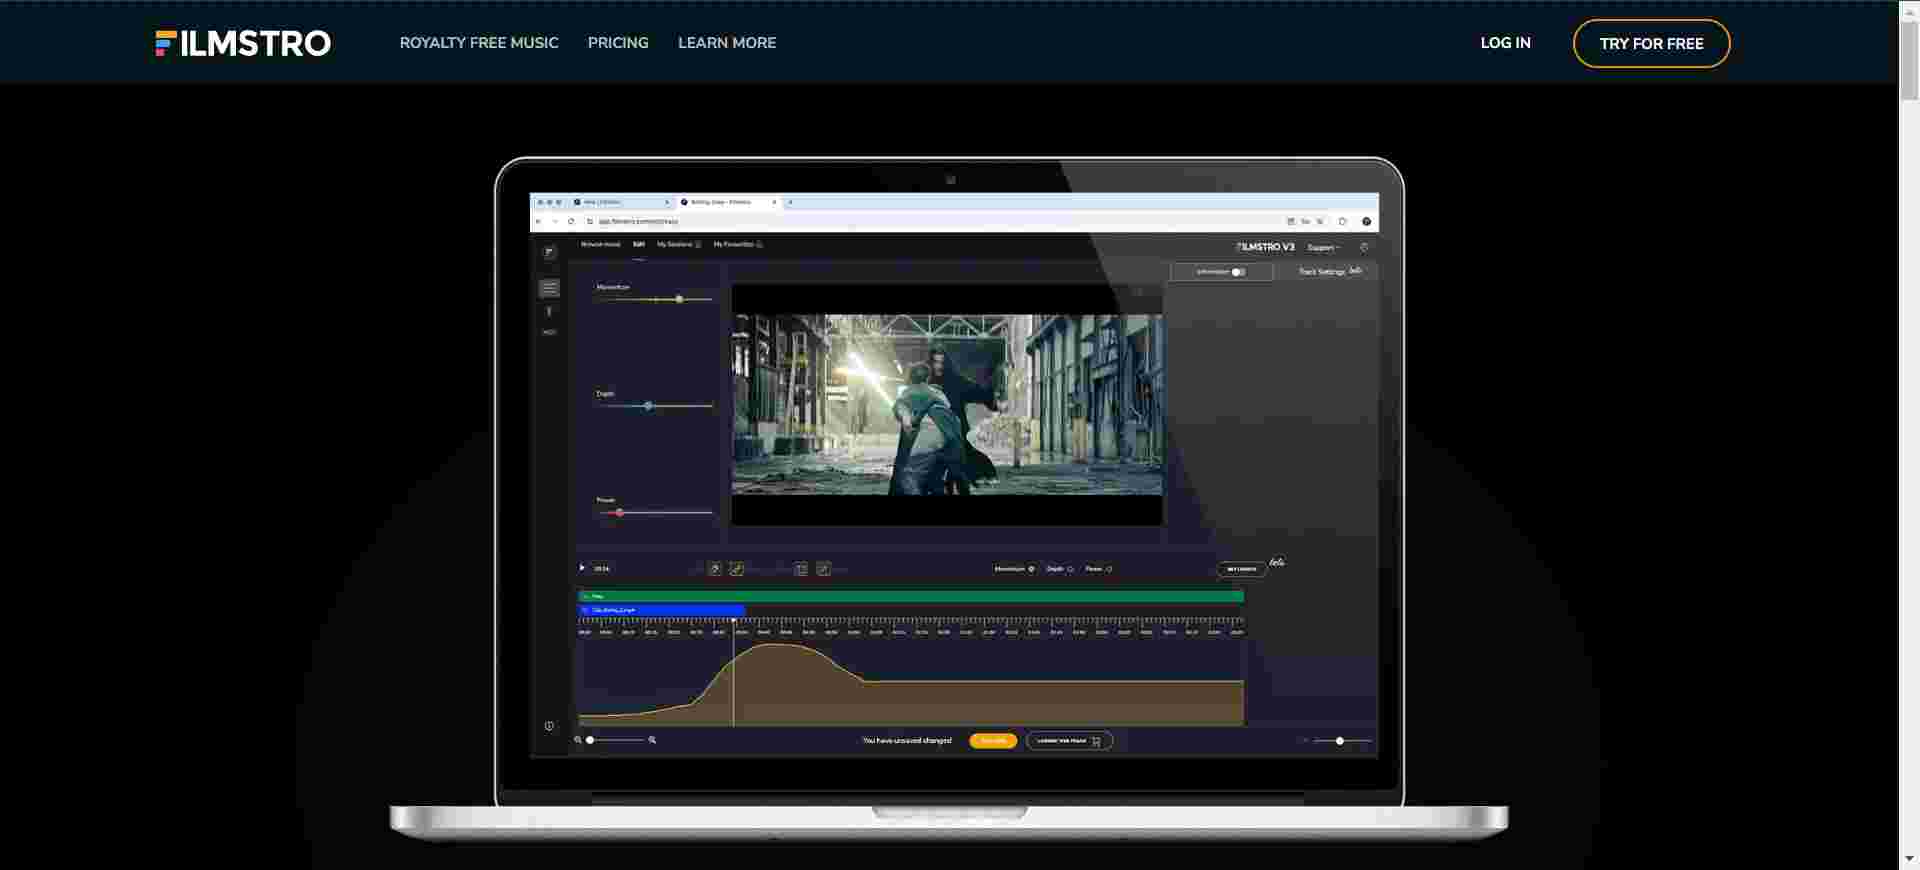Screen dimensions: 1920x870
Task: Select the Edit tab in the app
Action: point(638,244)
